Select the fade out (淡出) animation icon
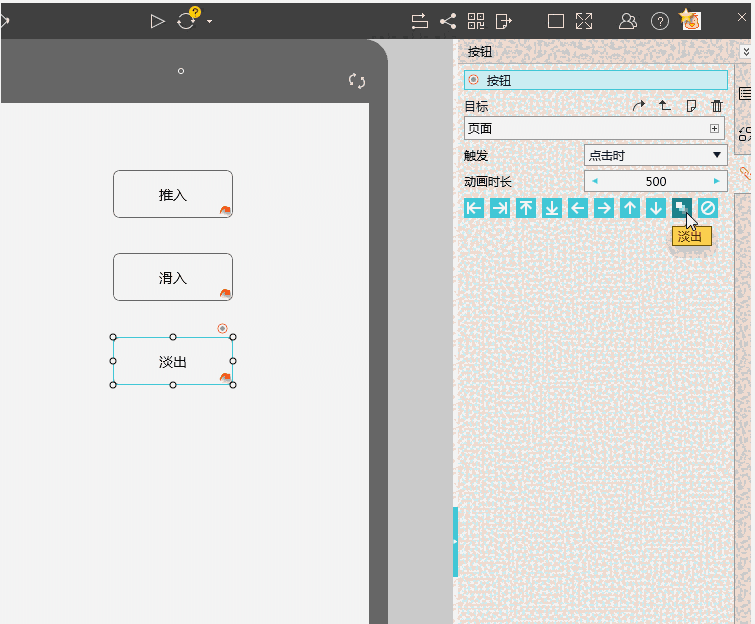 pyautogui.click(x=681, y=208)
